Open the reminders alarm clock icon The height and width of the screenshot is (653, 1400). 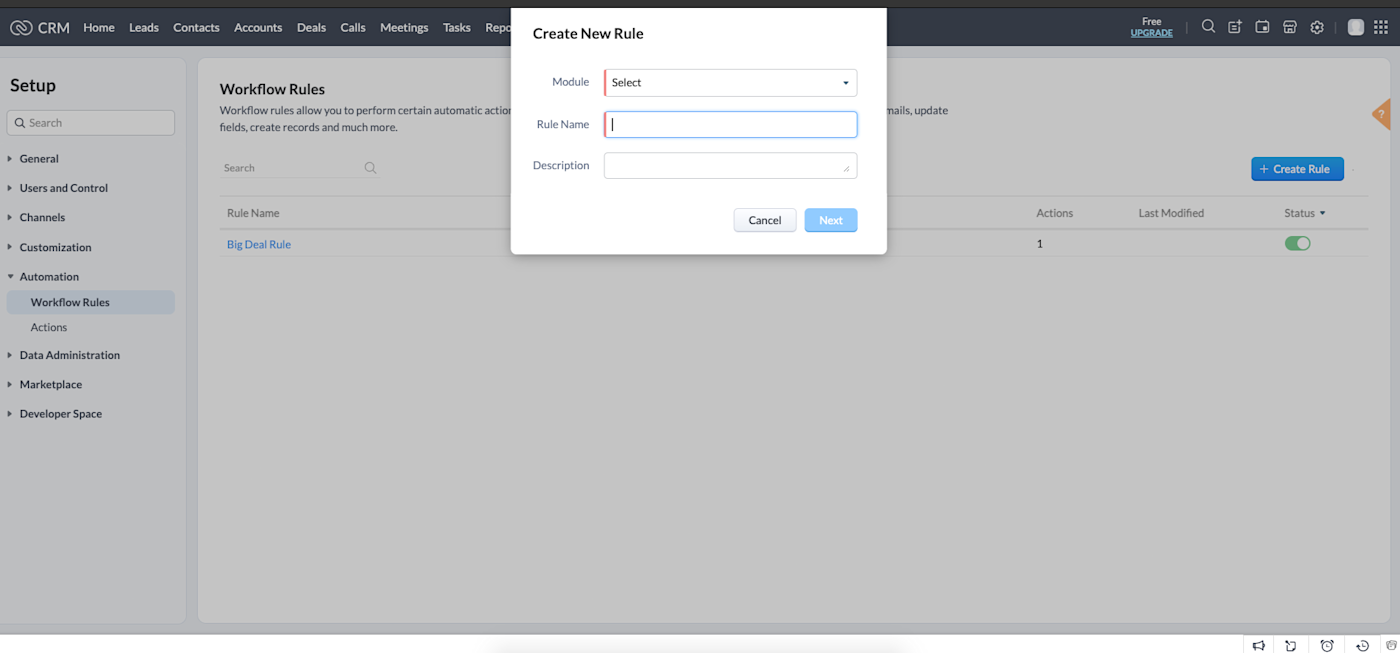click(1327, 645)
